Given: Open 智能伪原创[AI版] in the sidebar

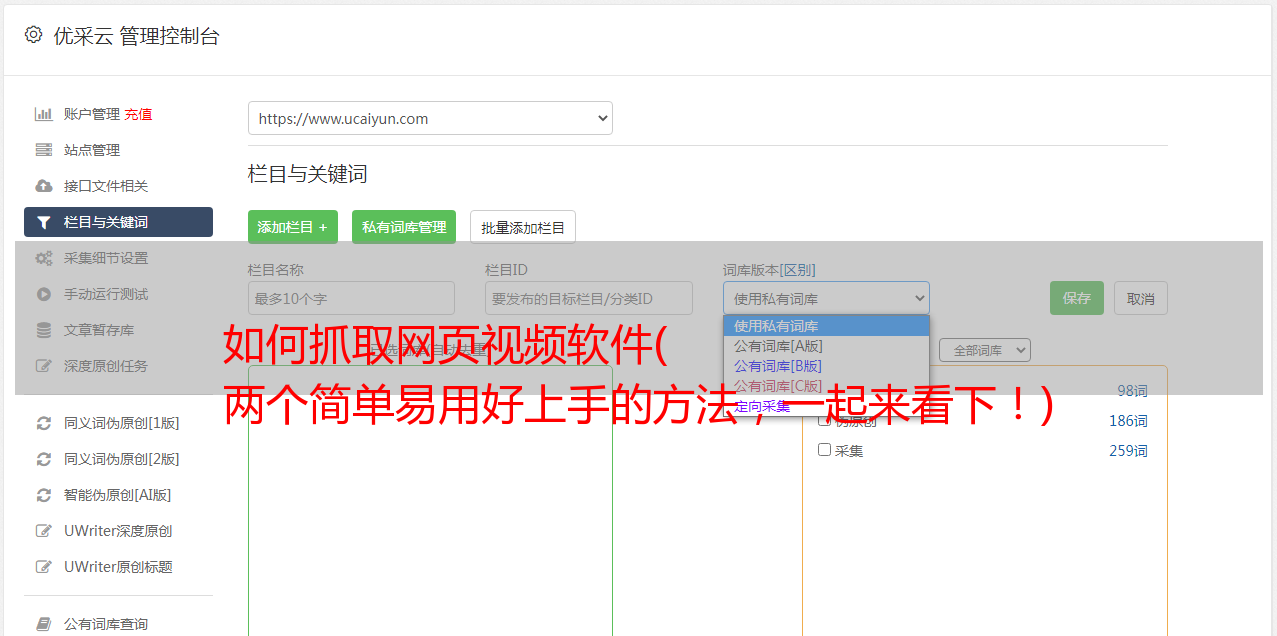Looking at the screenshot, I should tap(118, 495).
